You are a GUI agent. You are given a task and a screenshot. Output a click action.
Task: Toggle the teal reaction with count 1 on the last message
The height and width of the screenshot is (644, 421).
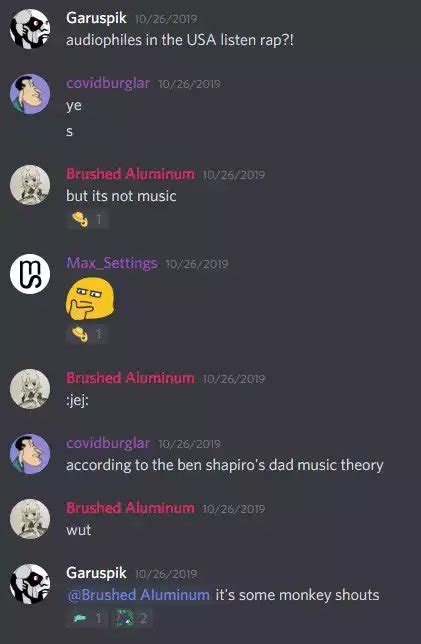tap(87, 619)
